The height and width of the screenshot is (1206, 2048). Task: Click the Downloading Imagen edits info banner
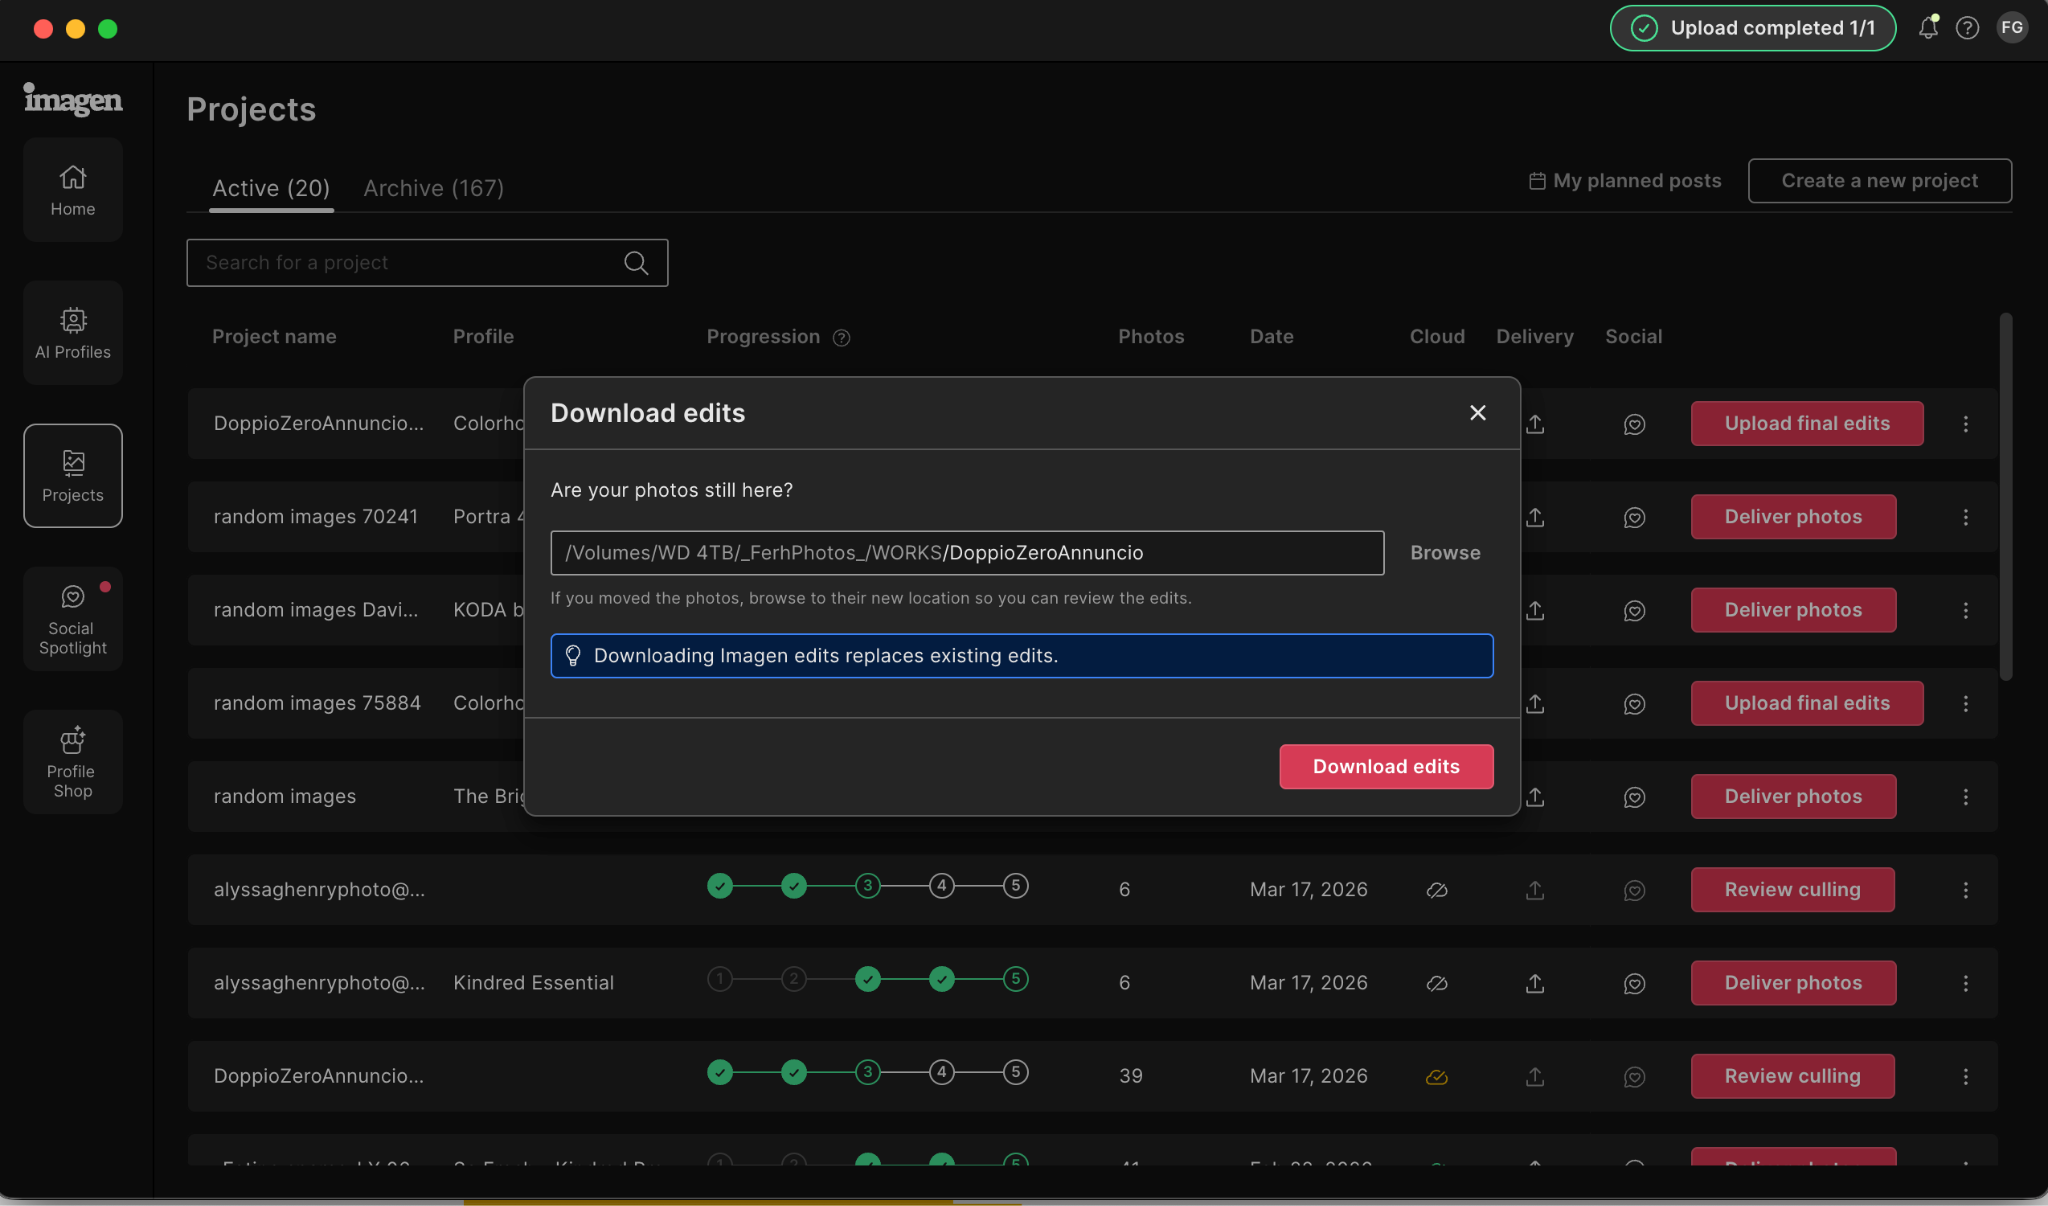coord(1022,656)
